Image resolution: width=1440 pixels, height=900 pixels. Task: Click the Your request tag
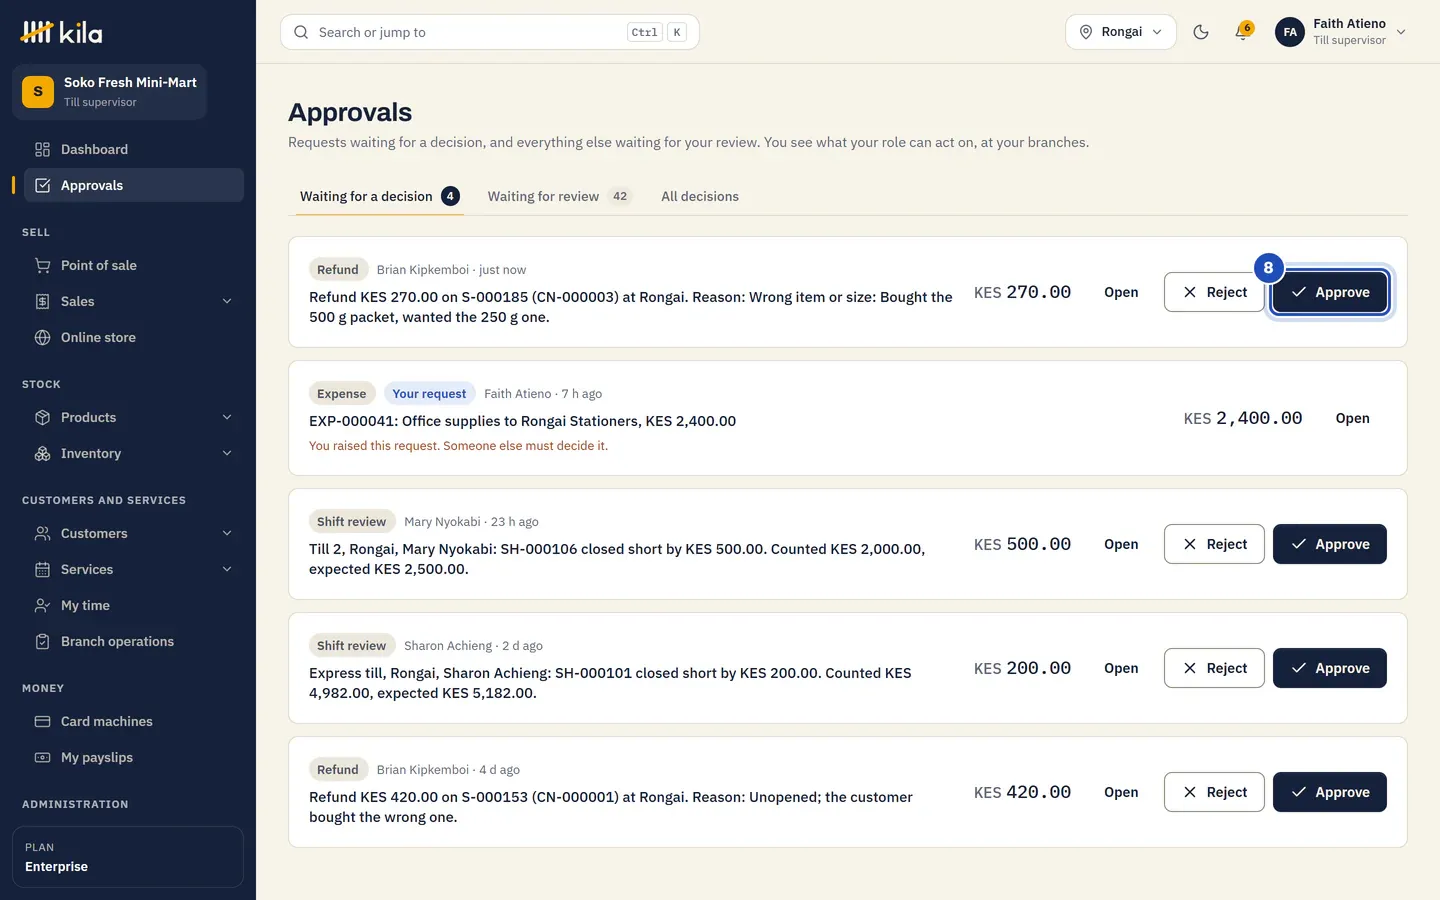tap(429, 393)
